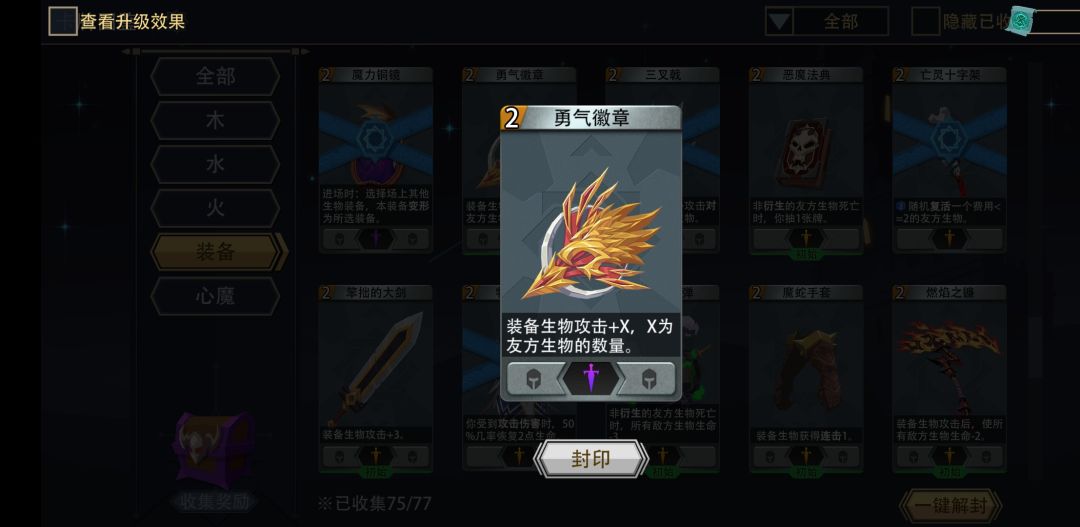This screenshot has height=527, width=1080.
Task: Switch to the 火 category tab
Action: 215,208
